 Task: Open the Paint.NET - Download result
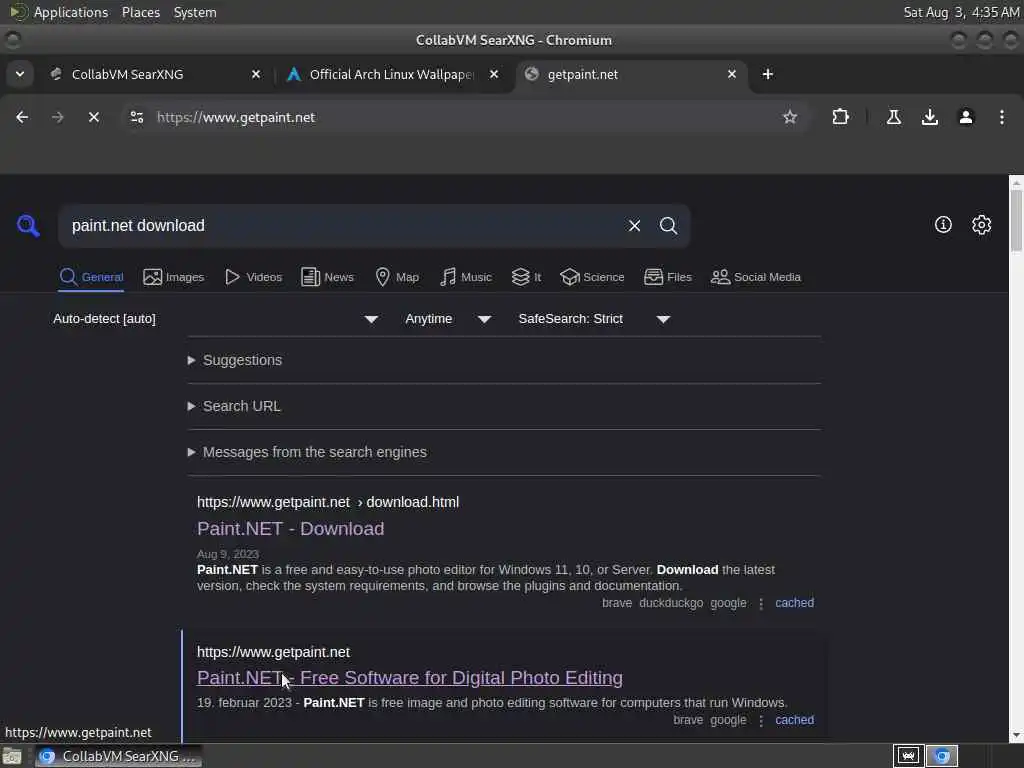point(291,528)
